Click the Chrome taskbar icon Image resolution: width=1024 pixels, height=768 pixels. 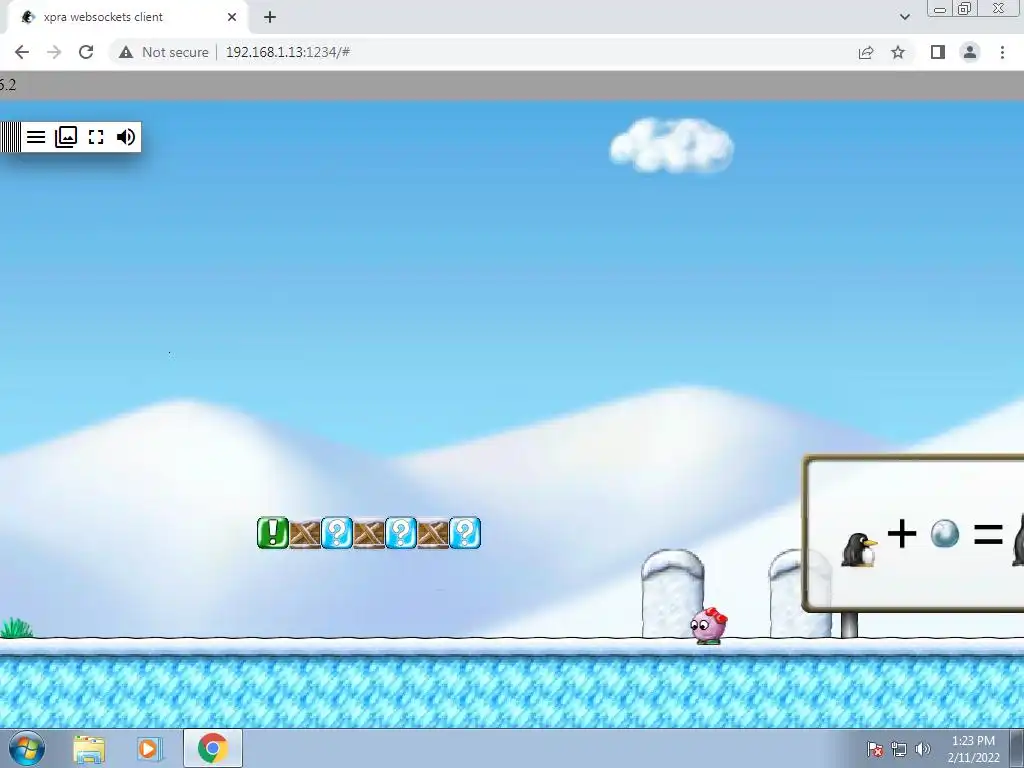tap(213, 748)
